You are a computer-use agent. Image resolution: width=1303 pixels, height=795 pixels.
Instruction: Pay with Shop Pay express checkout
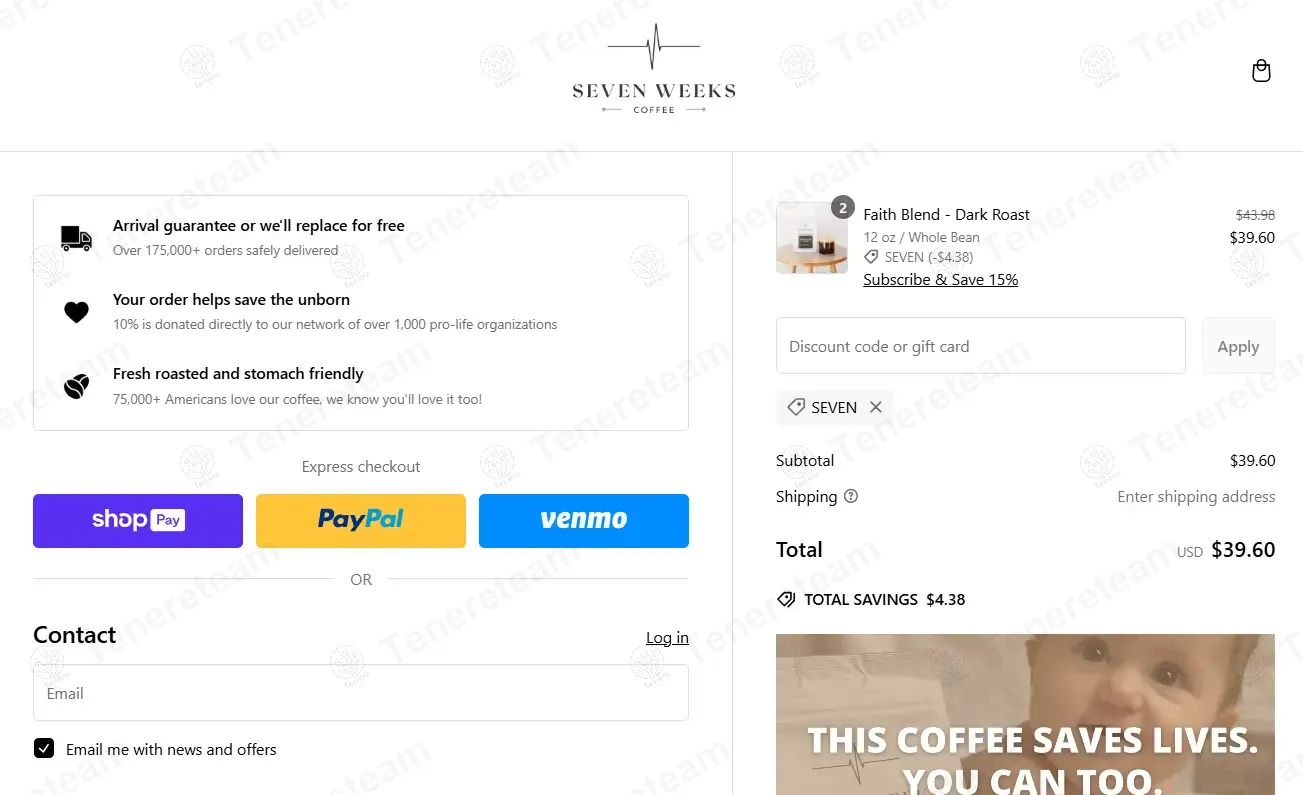click(138, 520)
